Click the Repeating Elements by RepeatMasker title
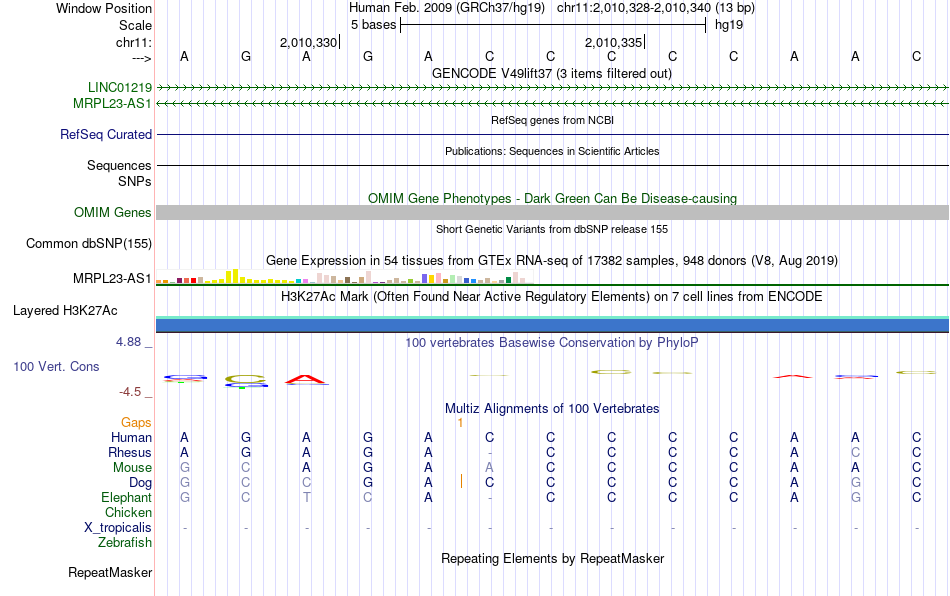 (553, 558)
